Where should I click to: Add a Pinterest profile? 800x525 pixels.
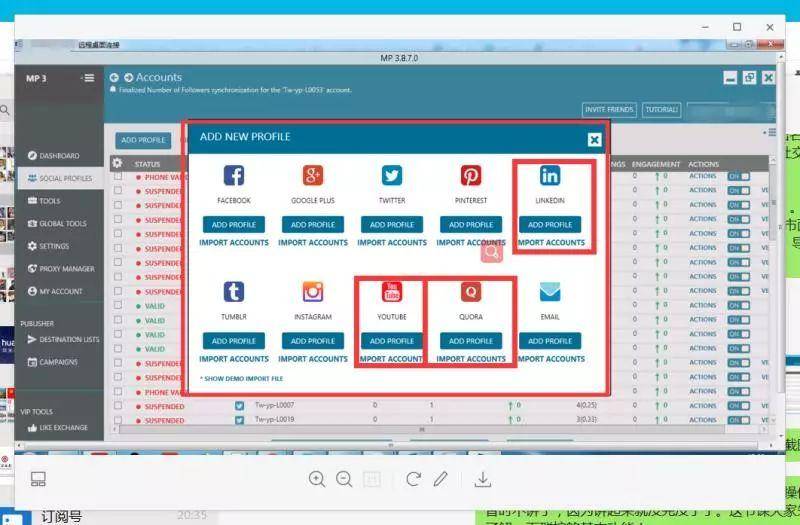[471, 224]
